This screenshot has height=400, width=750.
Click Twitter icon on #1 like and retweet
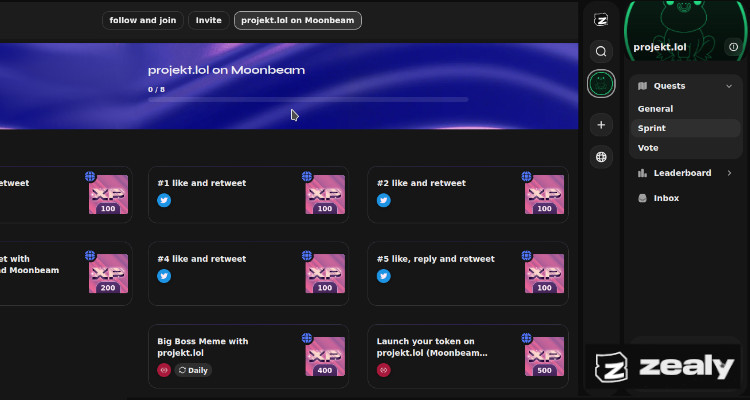pos(164,200)
